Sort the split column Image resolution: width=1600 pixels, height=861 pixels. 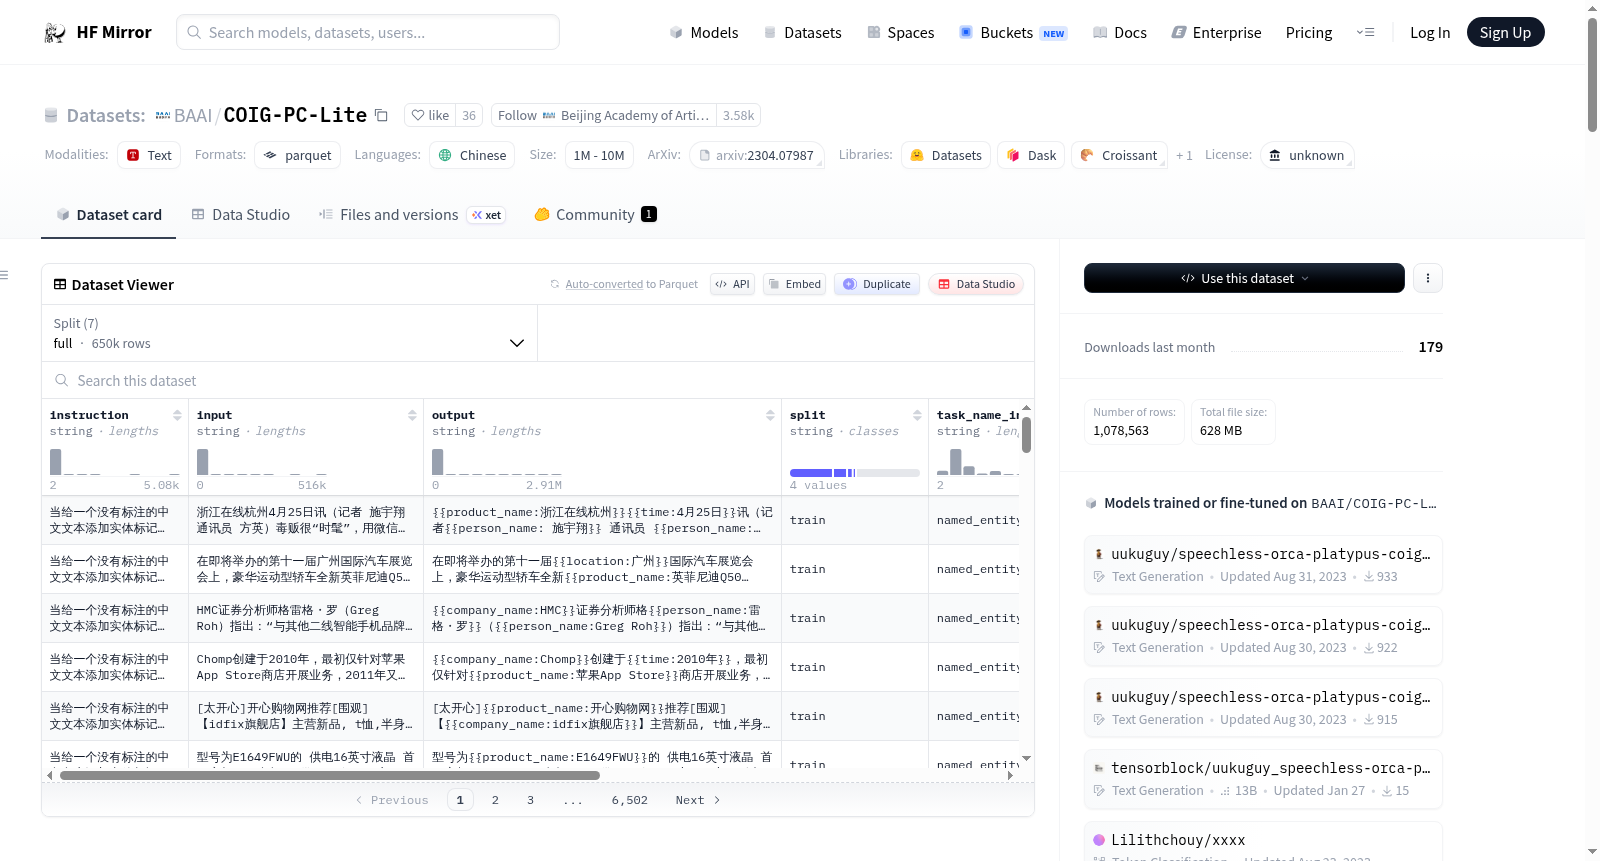coord(917,415)
